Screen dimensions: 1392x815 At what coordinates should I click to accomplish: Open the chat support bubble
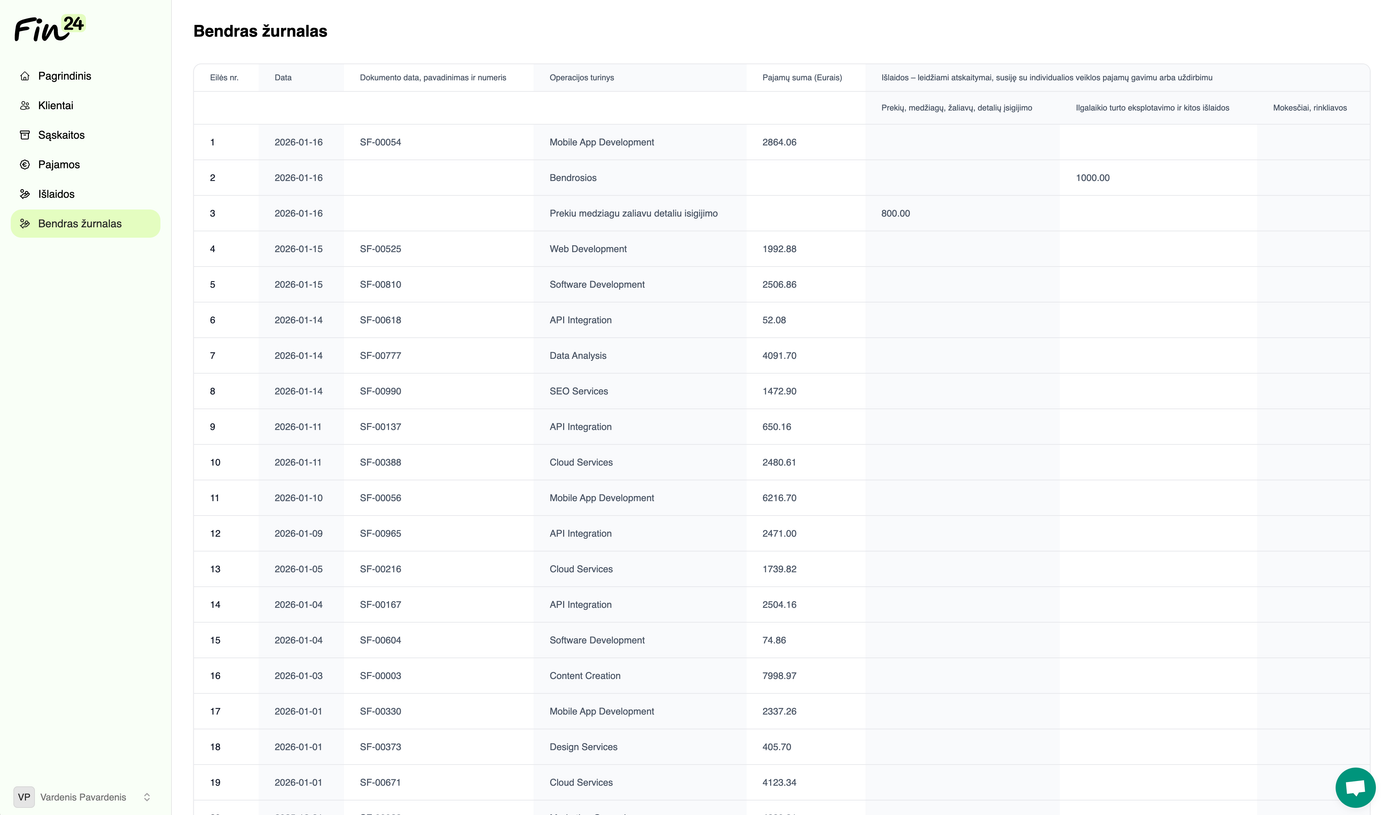[1355, 787]
